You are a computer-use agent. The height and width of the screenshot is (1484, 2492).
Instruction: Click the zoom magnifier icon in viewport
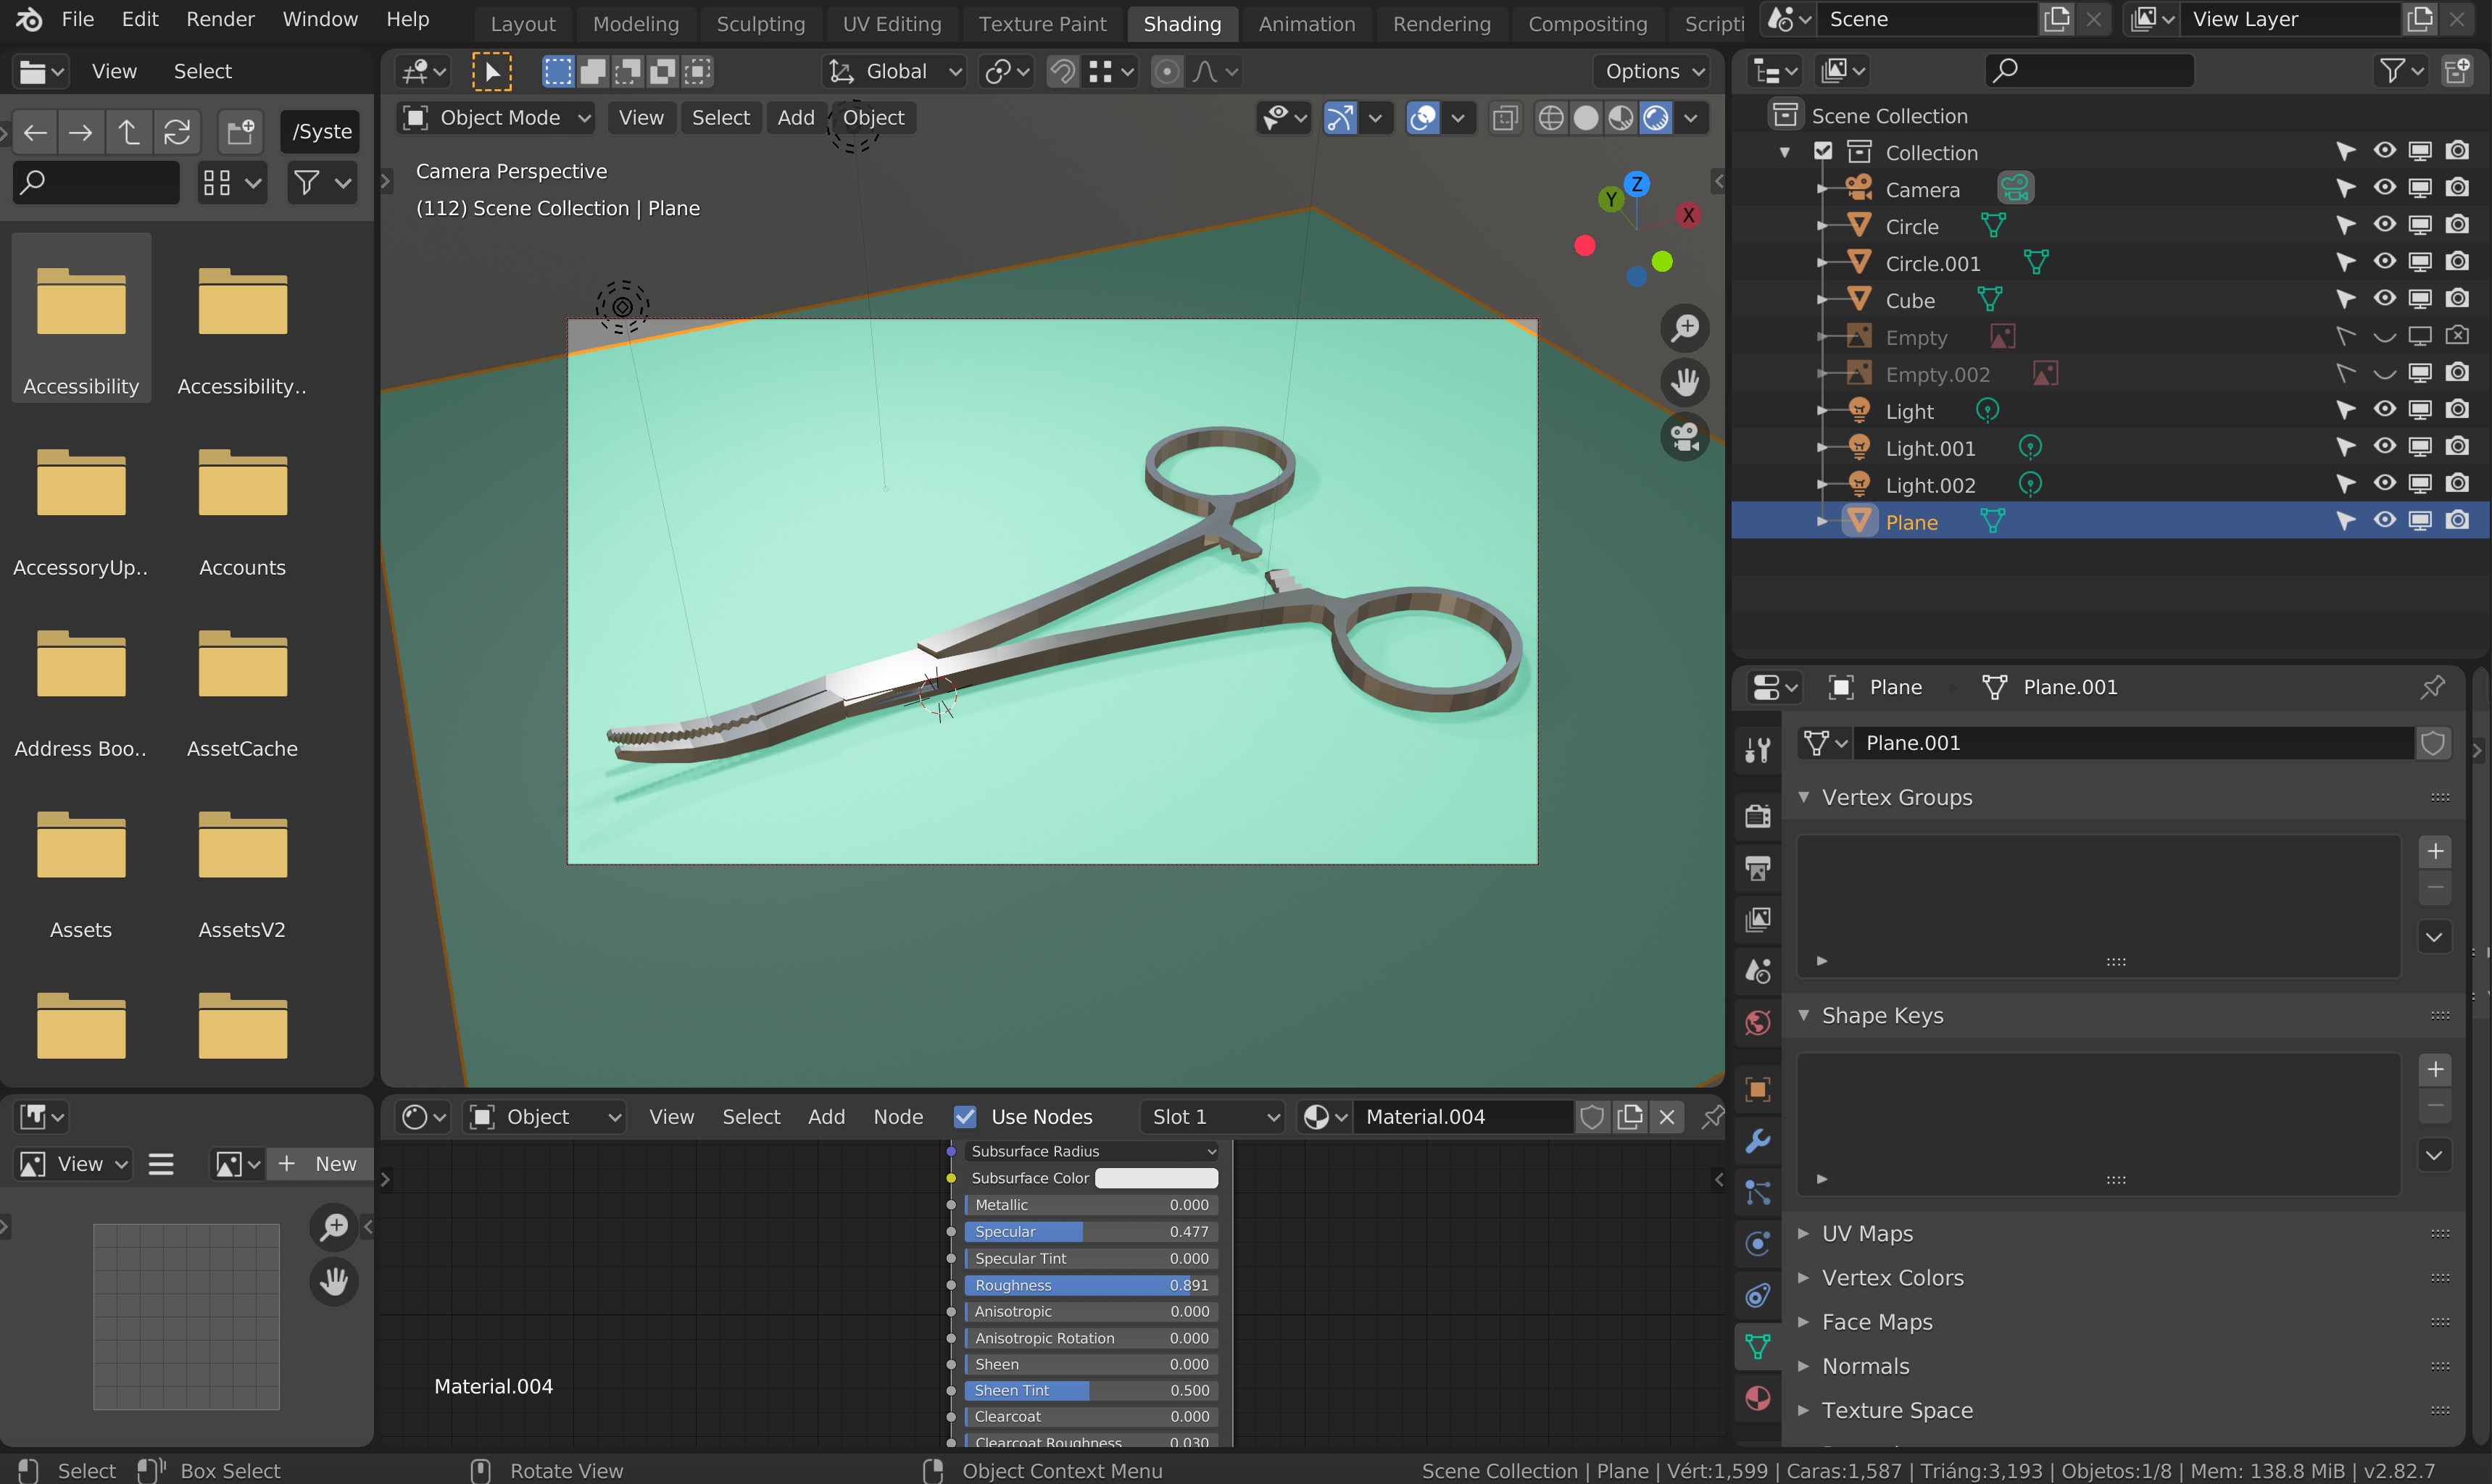[1685, 328]
